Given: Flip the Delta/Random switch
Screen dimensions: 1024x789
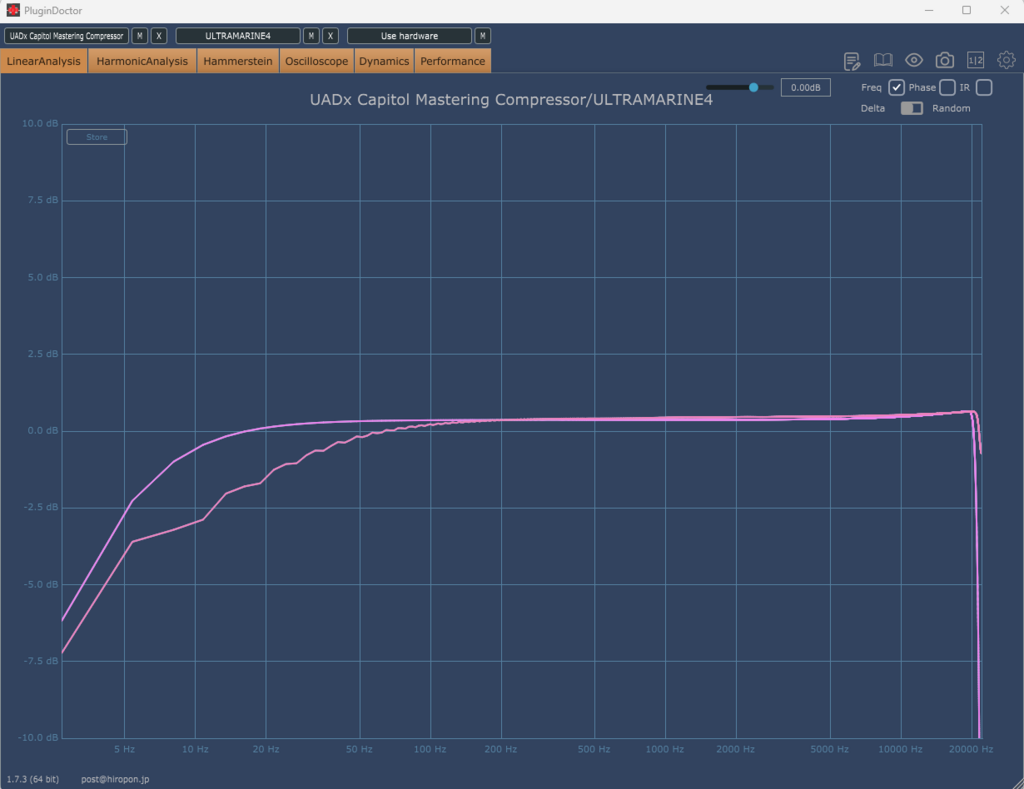Looking at the screenshot, I should 912,108.
